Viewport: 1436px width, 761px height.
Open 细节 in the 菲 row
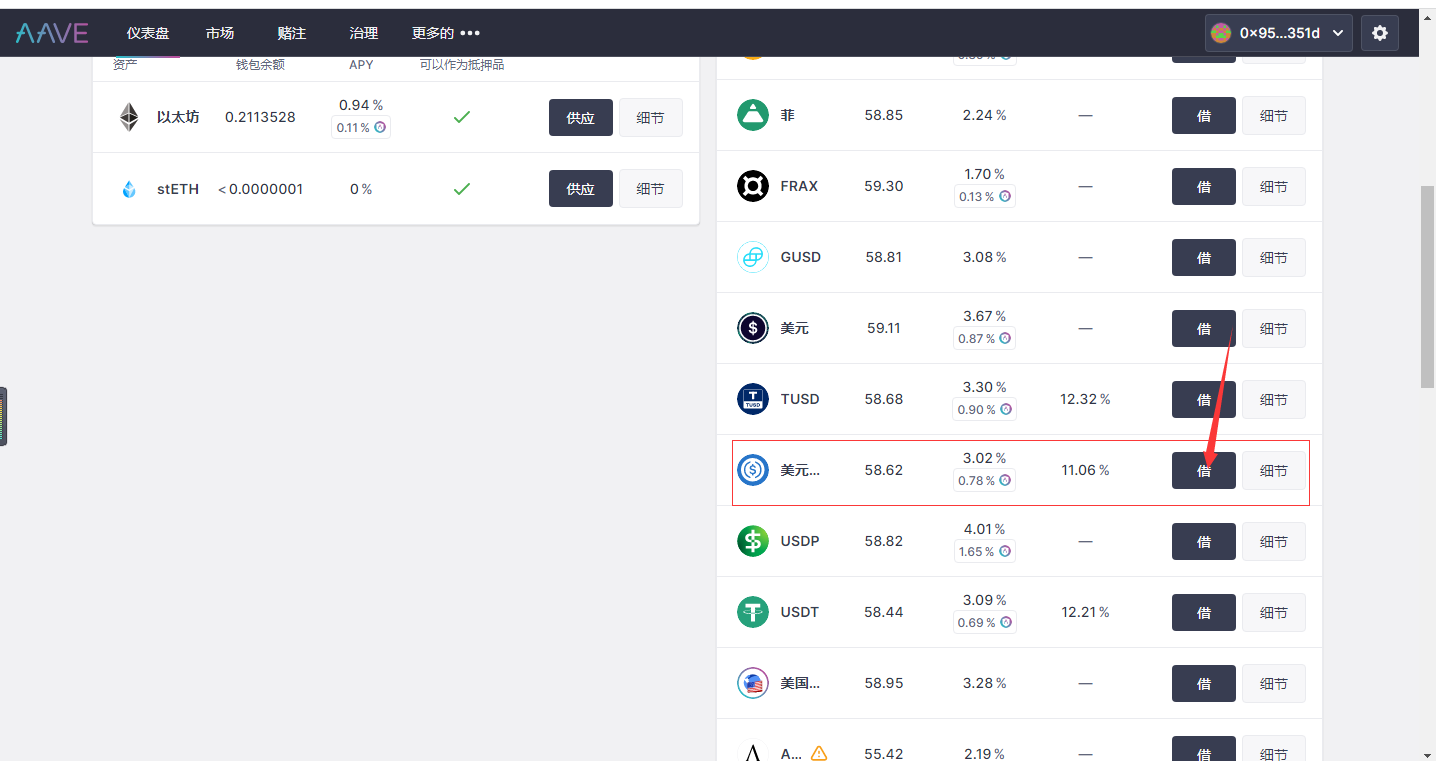tap(1274, 115)
